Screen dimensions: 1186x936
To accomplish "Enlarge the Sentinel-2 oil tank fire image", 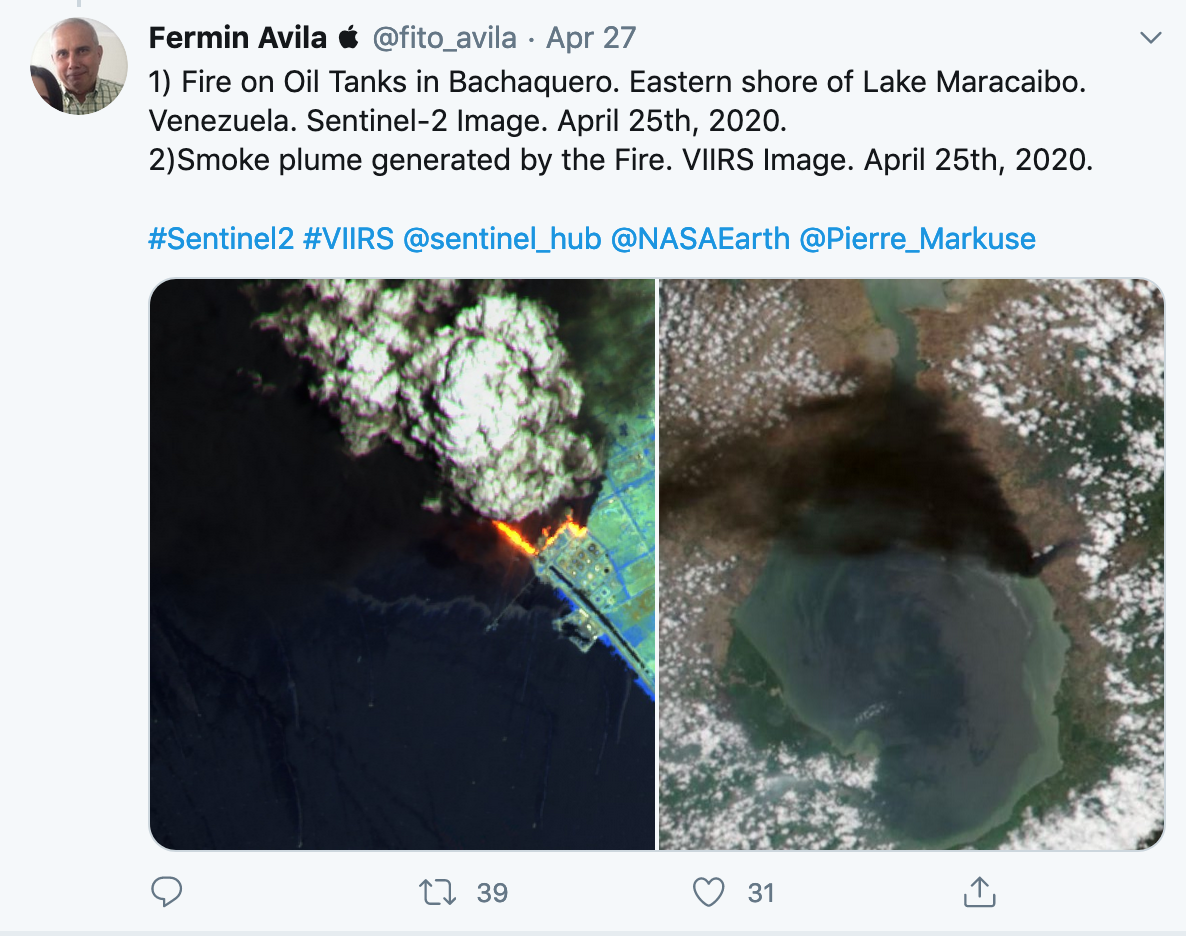I will point(402,564).
